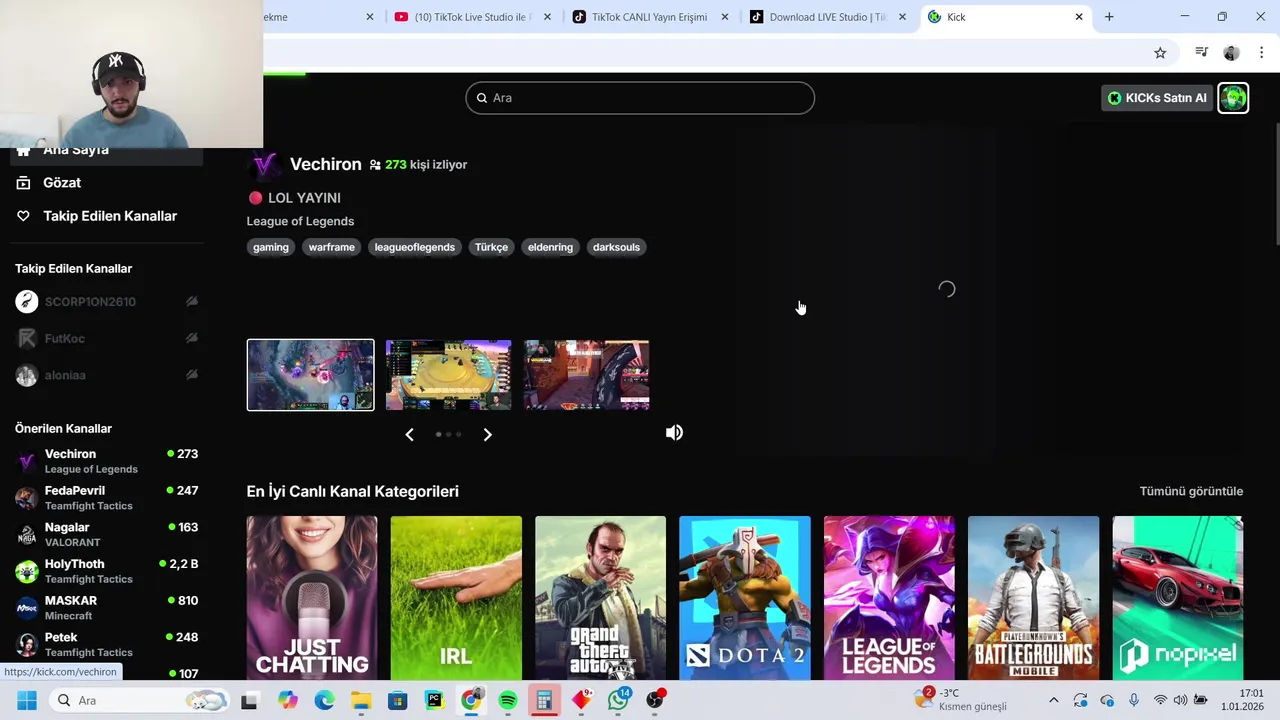1280x720 pixels.
Task: Open Takip Edilen Kanallar heart menu item
Action: tap(96, 216)
